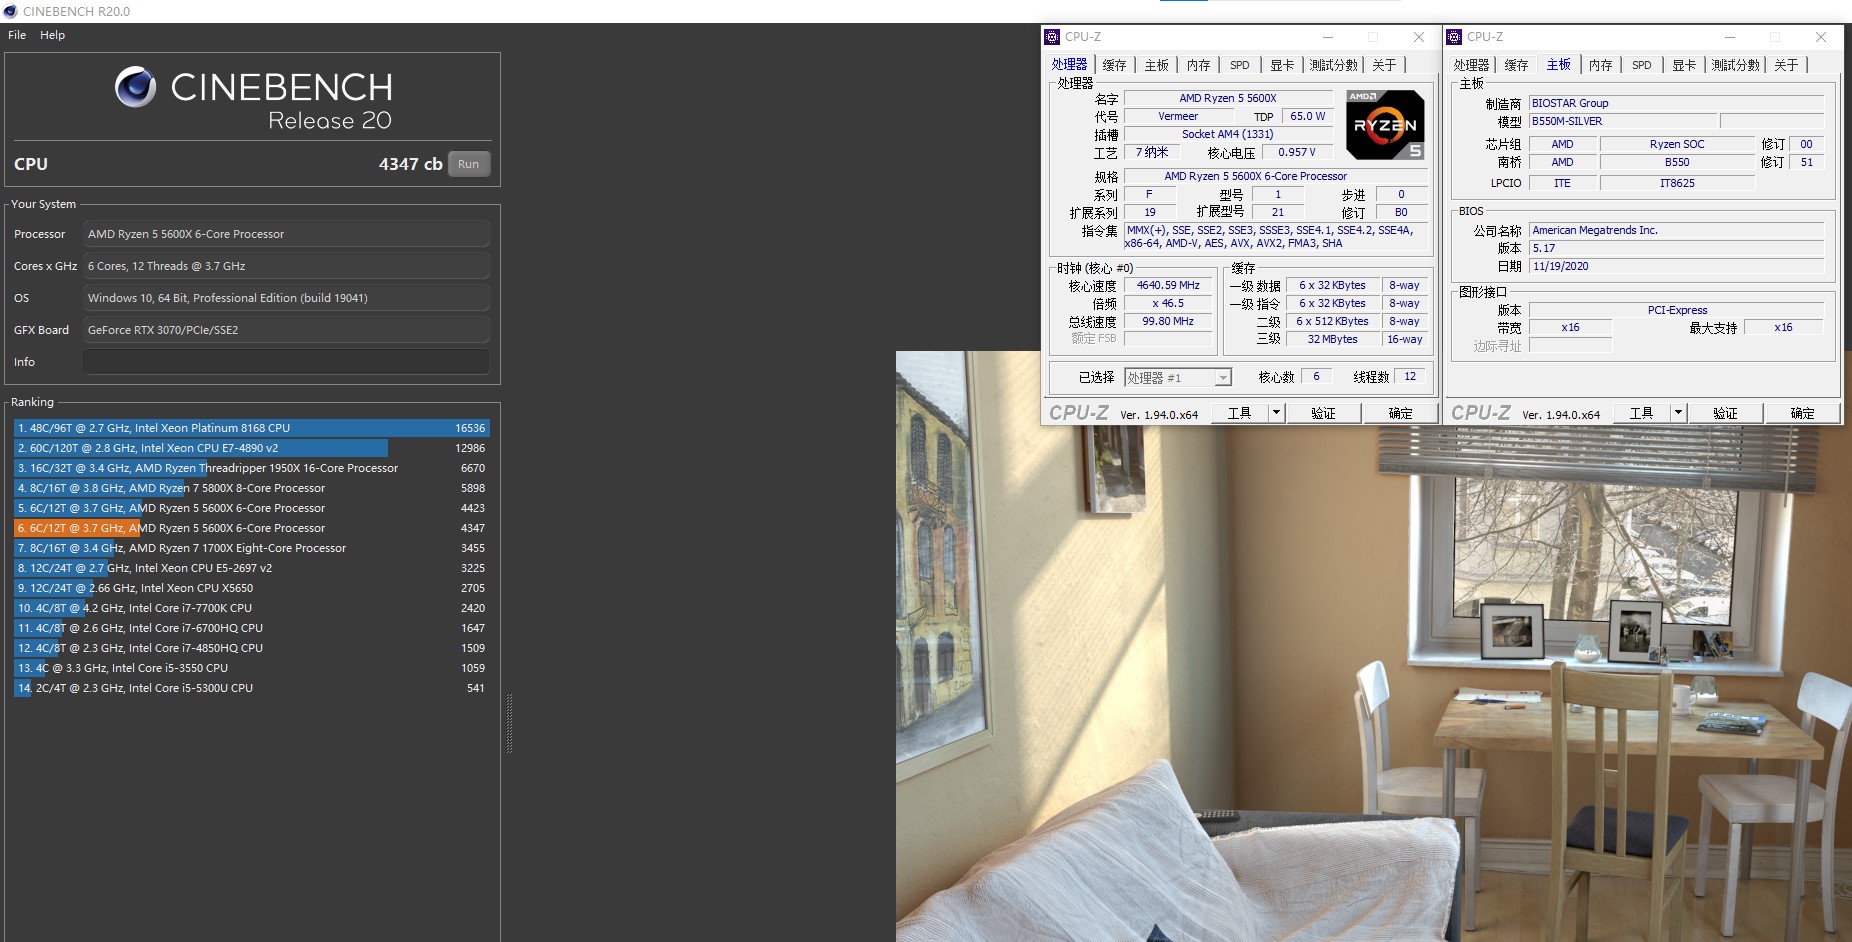Switch to 主板 tab in left CPU-Z

tap(1156, 65)
